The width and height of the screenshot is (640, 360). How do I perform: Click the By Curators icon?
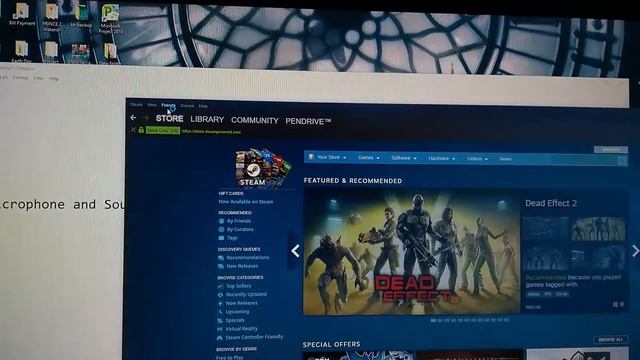[222, 229]
